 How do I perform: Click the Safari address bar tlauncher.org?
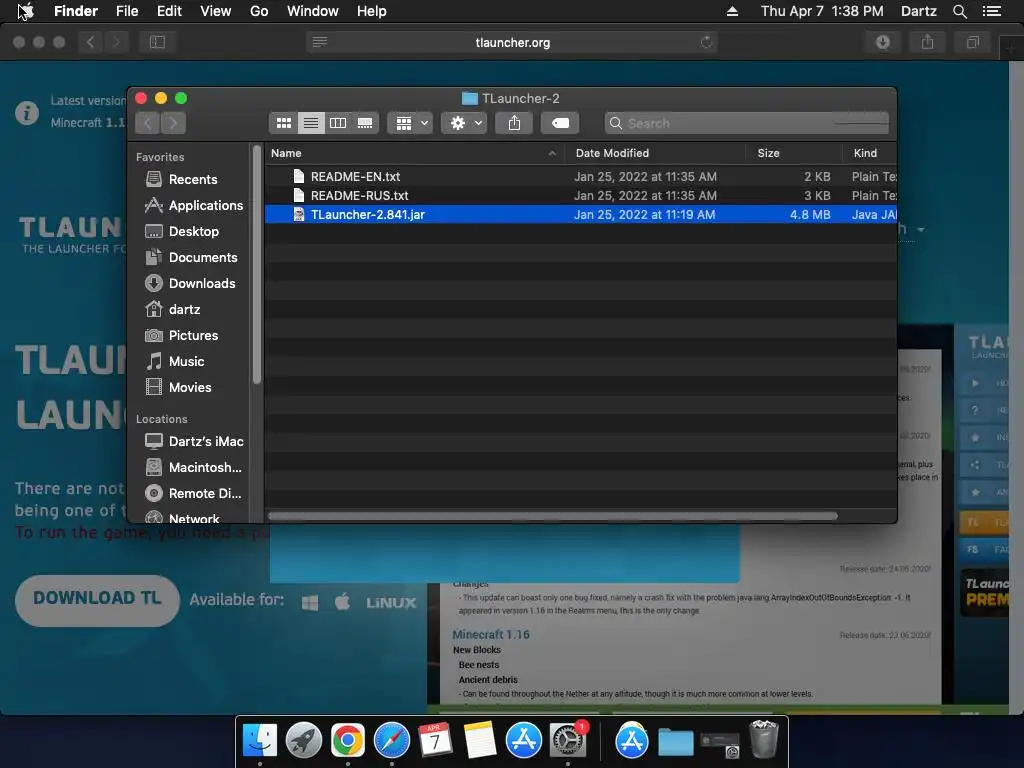[513, 42]
